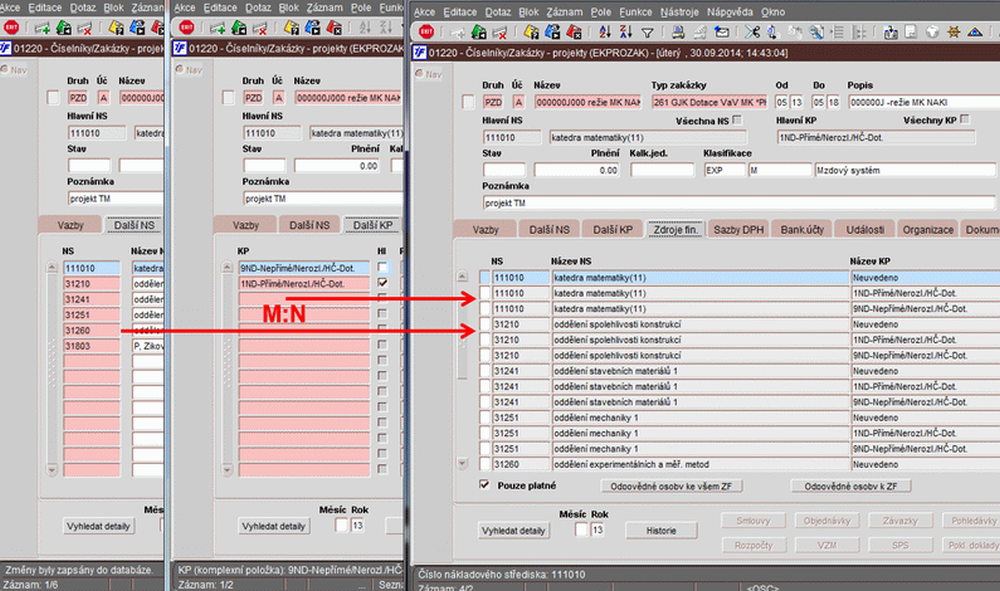Select Další NS tab in left window
This screenshot has width=1000, height=591.
pyautogui.click(x=134, y=225)
